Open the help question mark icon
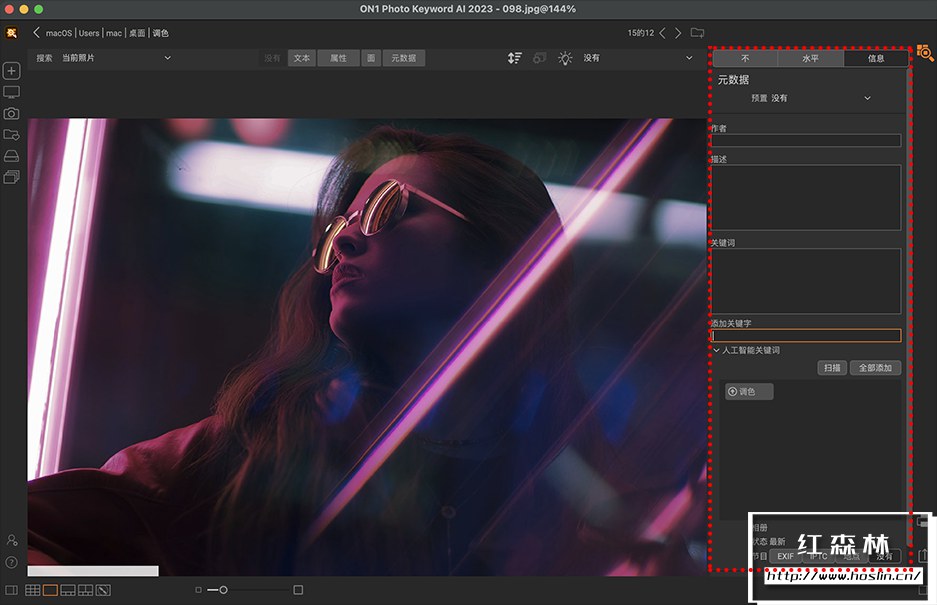Screen dimensions: 937x605 [x=12, y=562]
